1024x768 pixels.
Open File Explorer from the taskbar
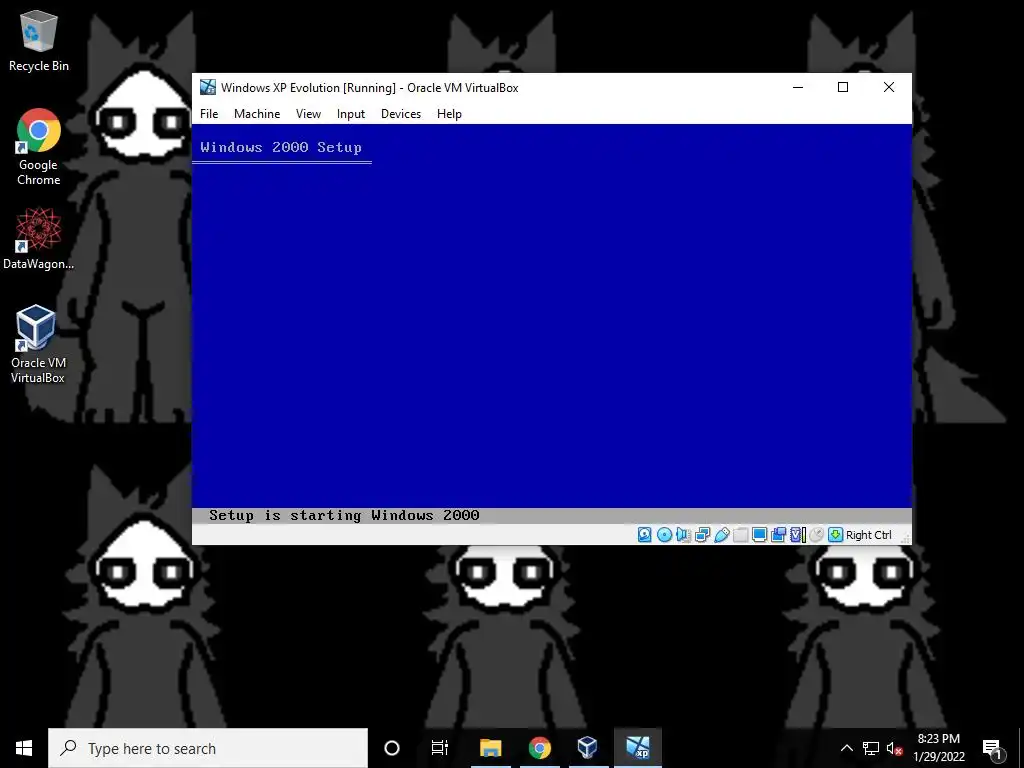point(490,748)
